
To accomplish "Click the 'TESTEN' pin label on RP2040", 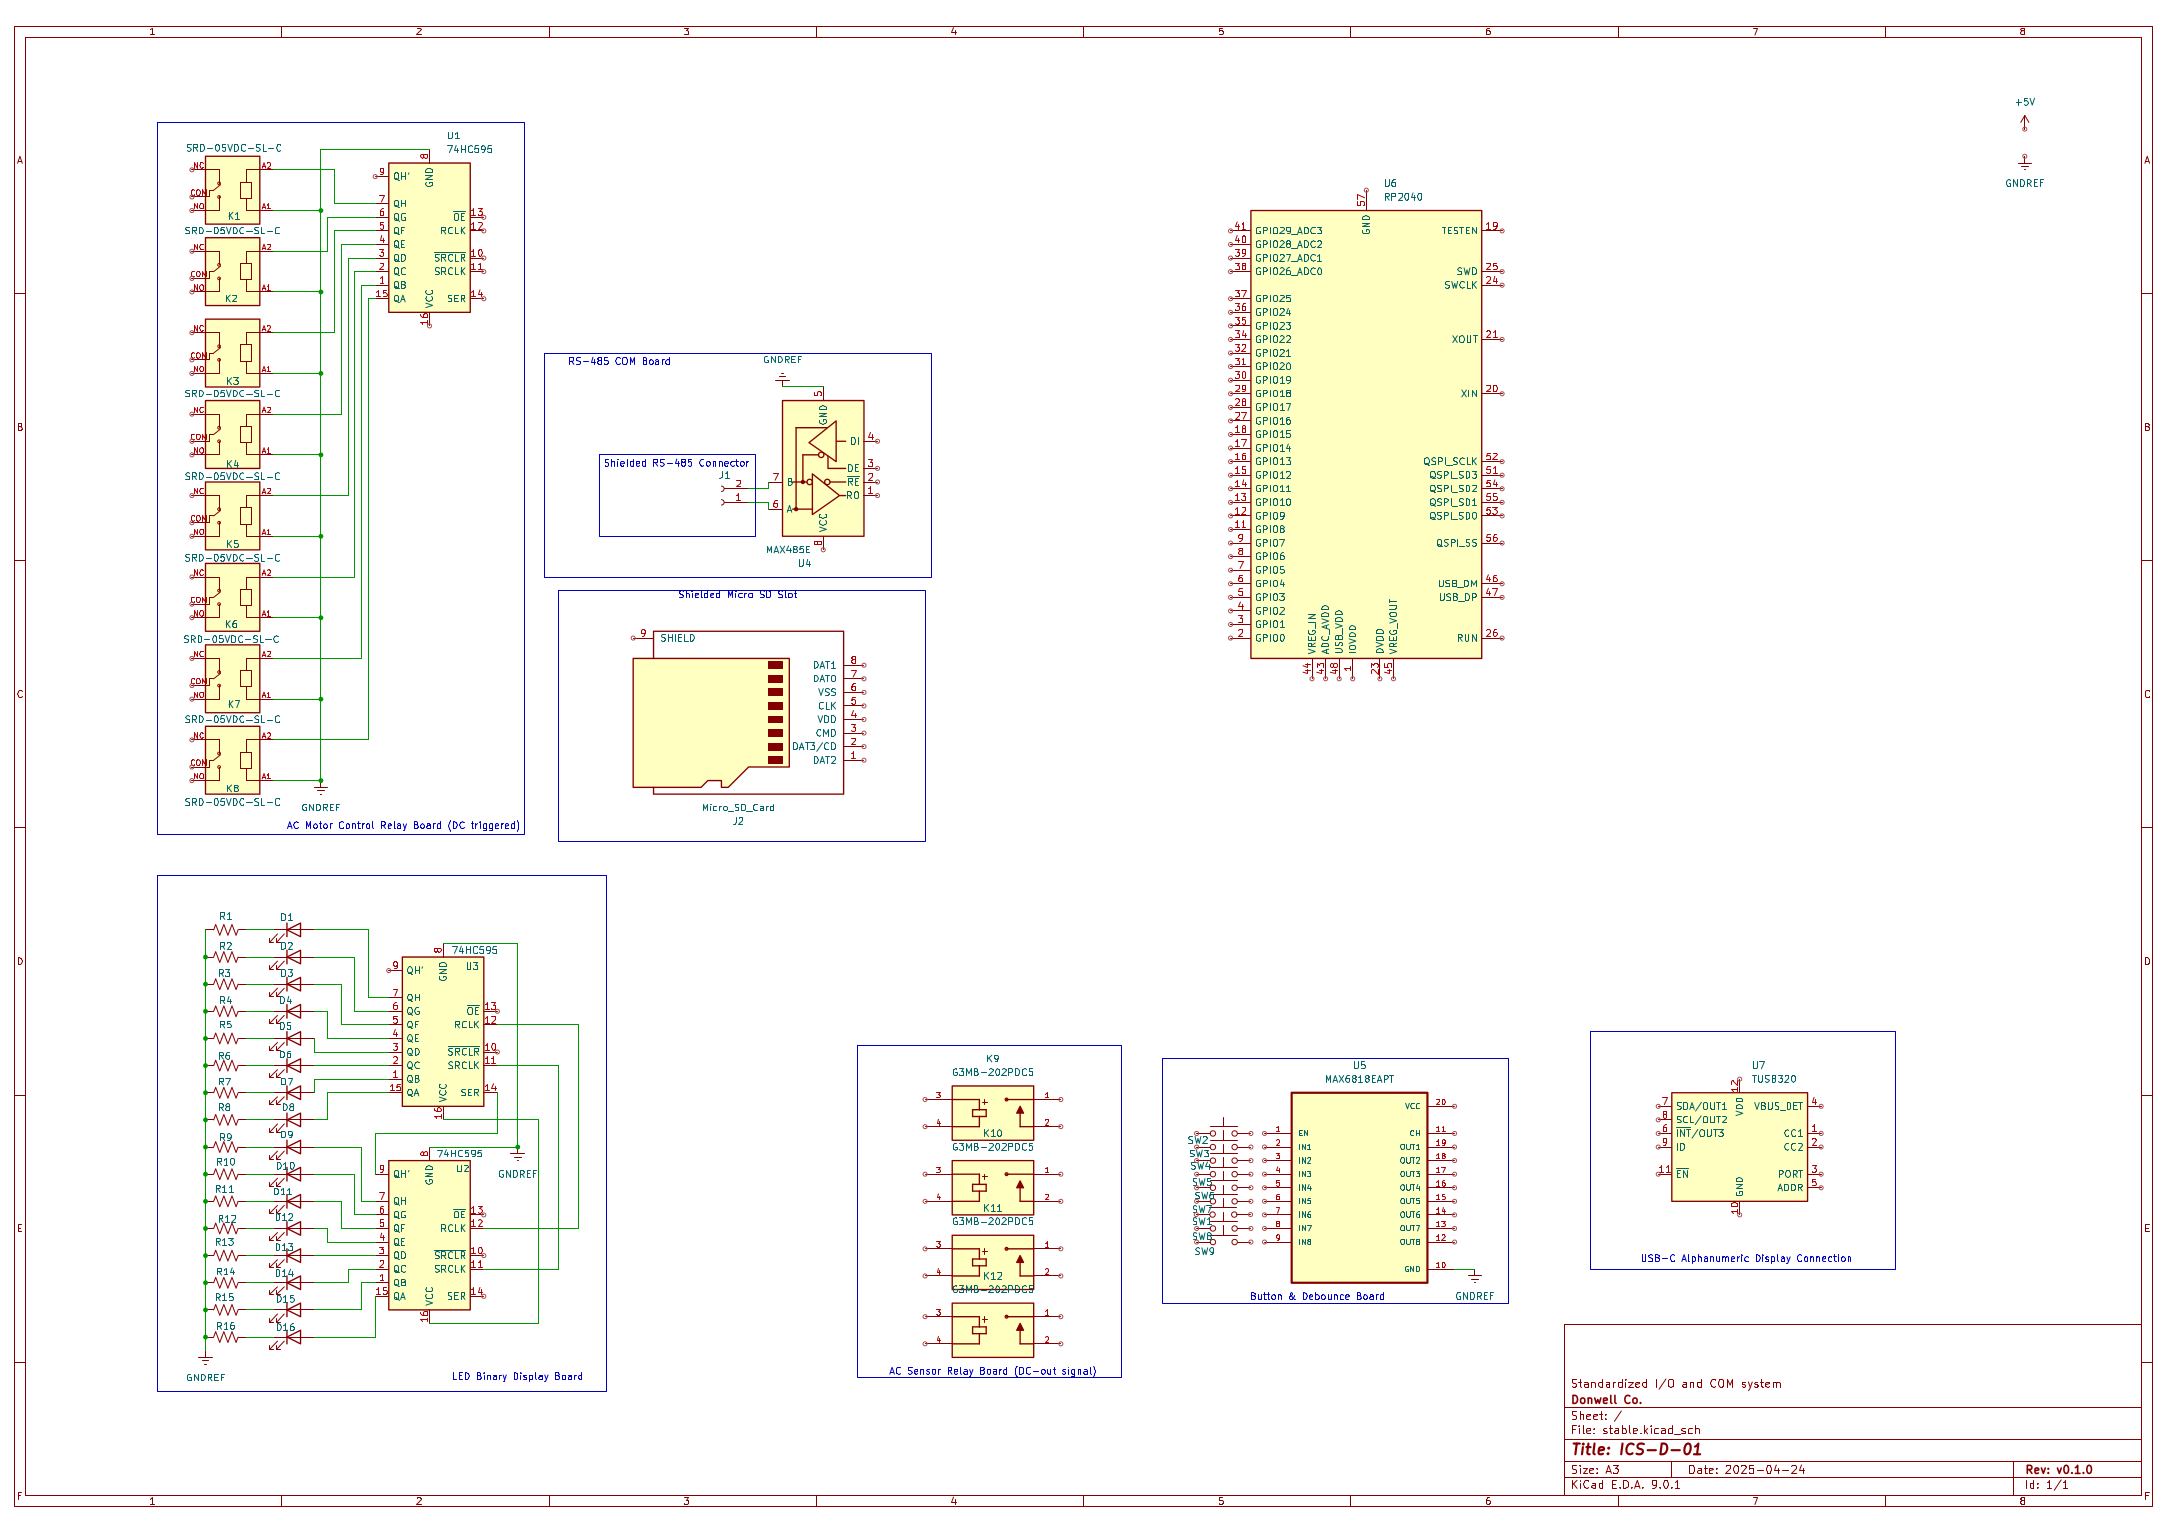I will [1459, 231].
